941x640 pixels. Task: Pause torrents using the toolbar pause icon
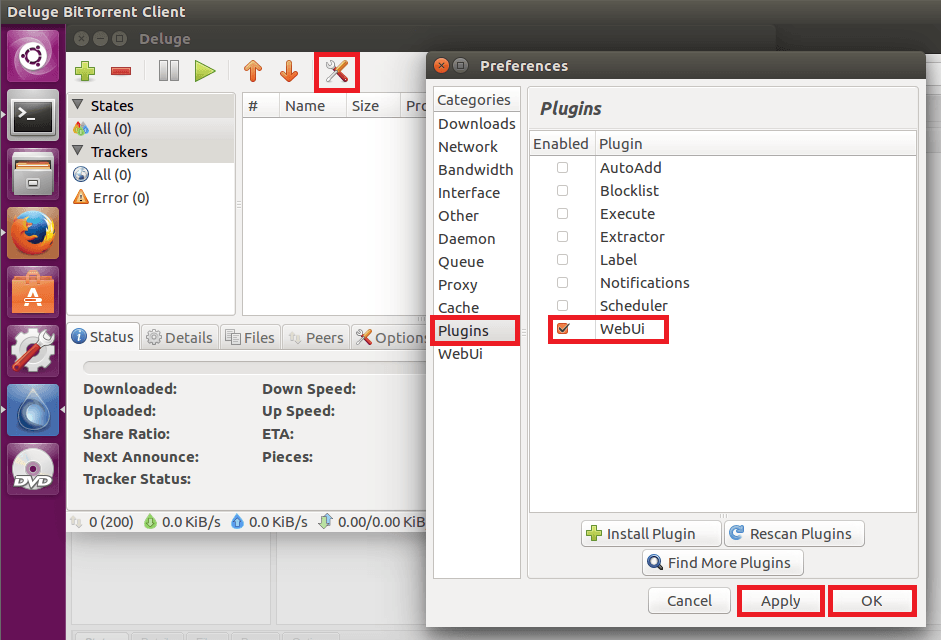click(x=168, y=71)
